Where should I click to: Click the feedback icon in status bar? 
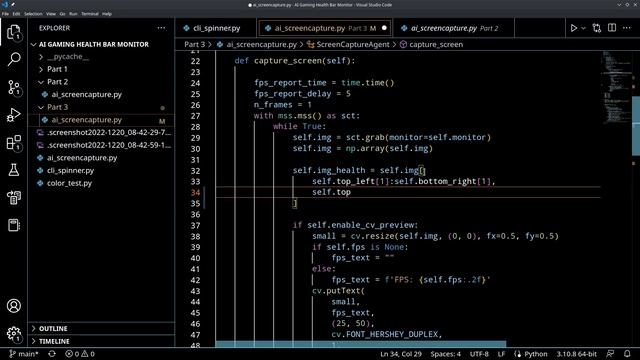(610, 354)
